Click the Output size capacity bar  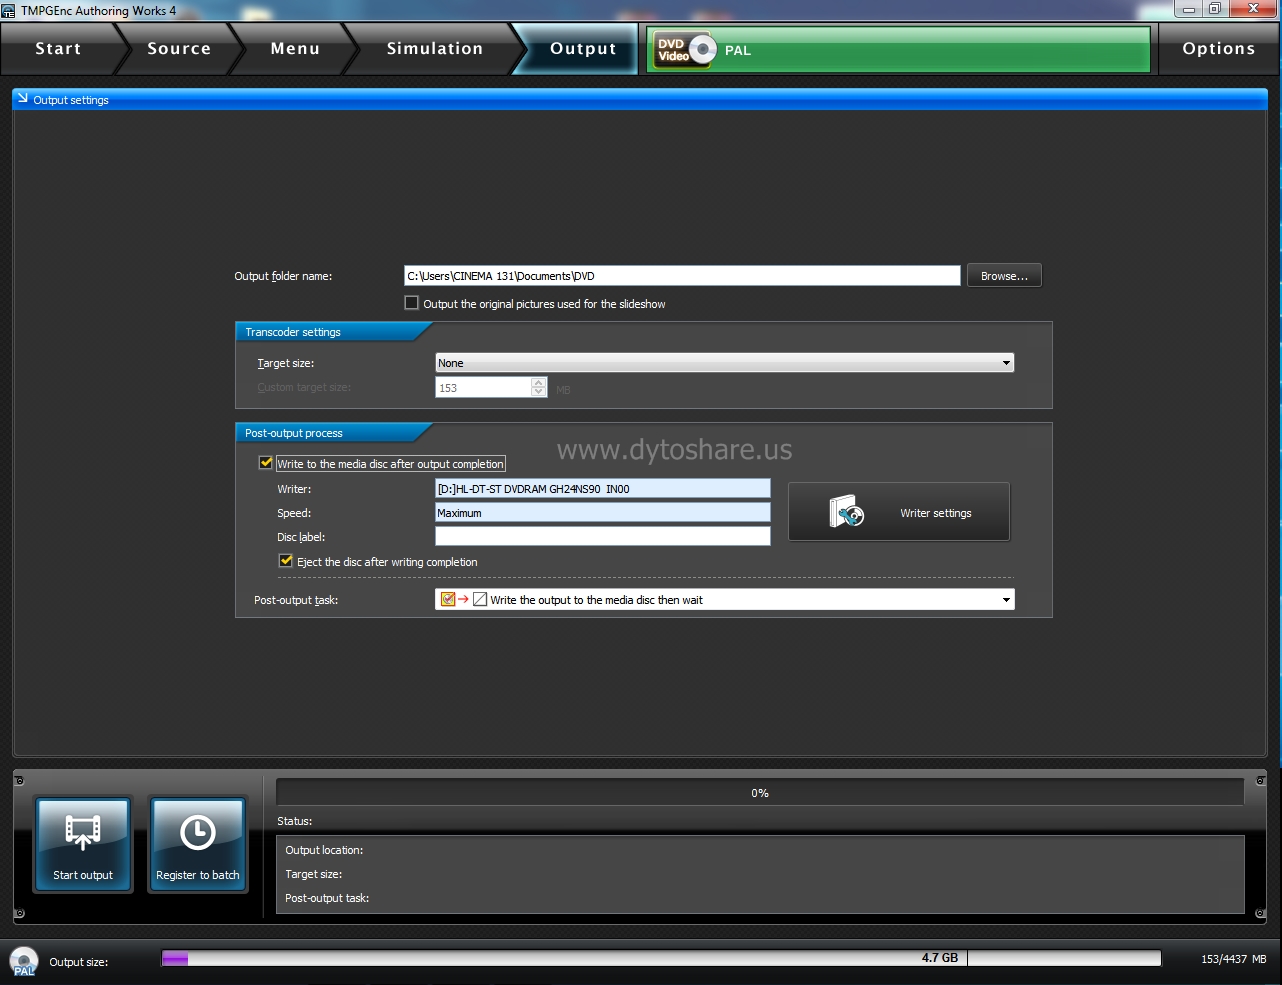pos(661,958)
